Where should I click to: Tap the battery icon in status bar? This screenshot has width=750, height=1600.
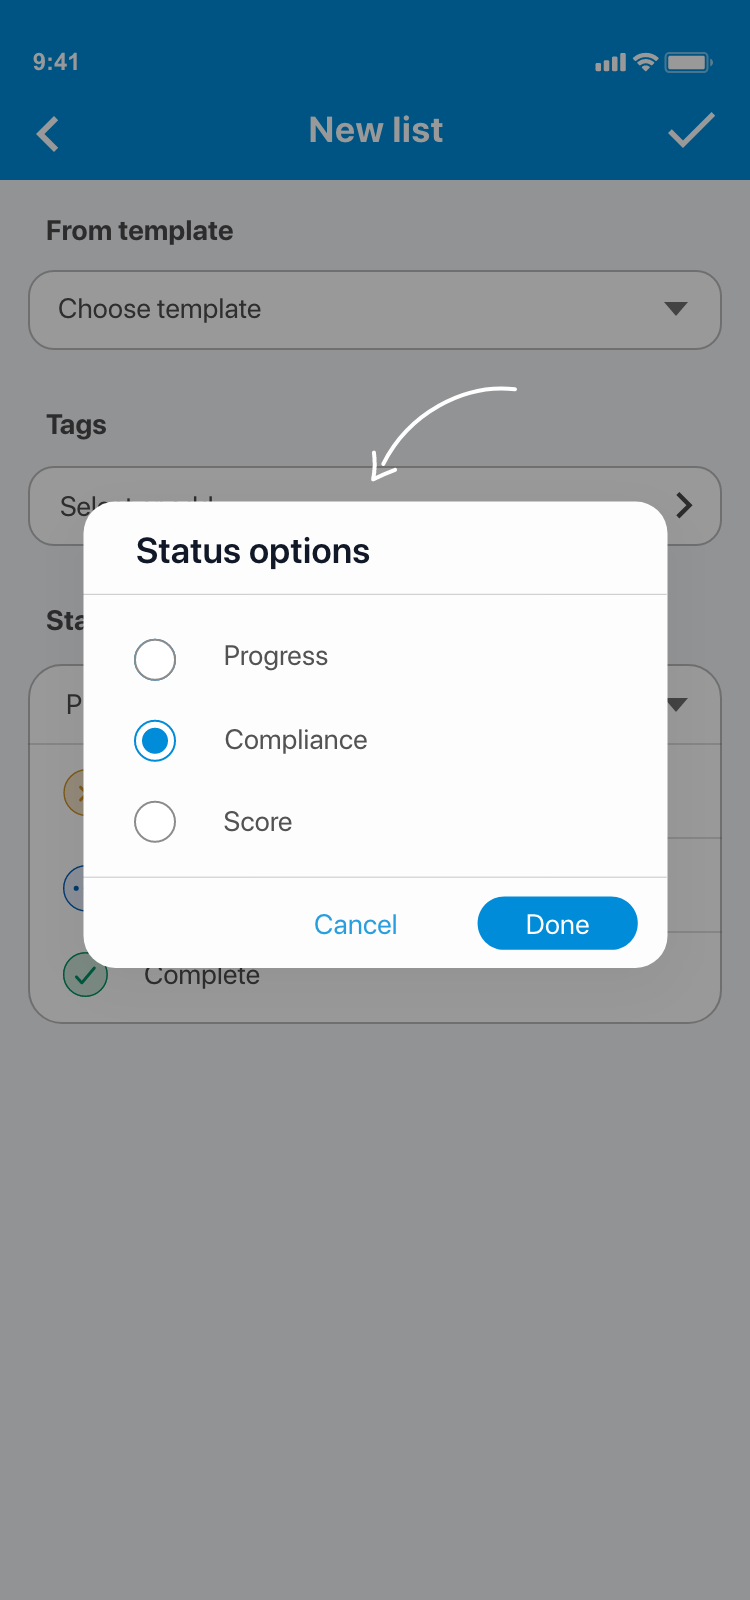tap(688, 63)
